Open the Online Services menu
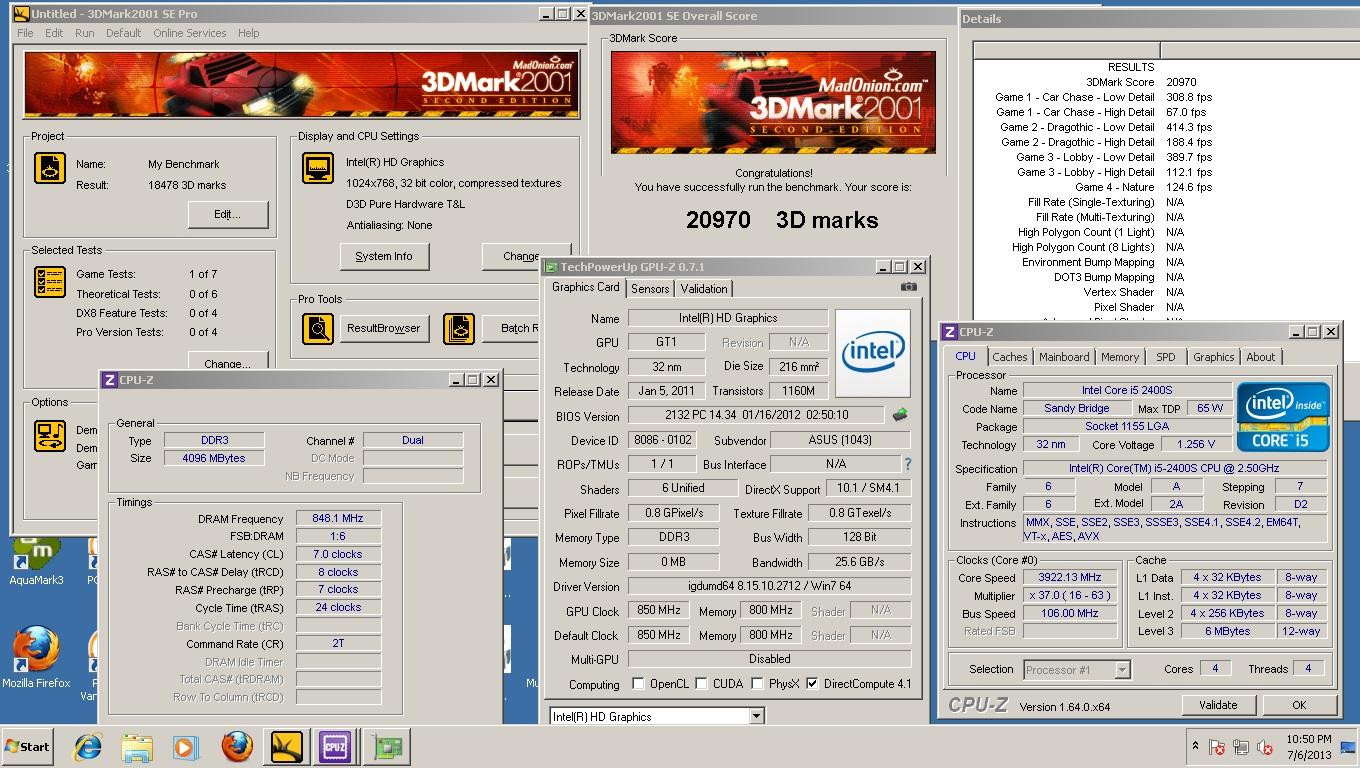 tap(189, 33)
